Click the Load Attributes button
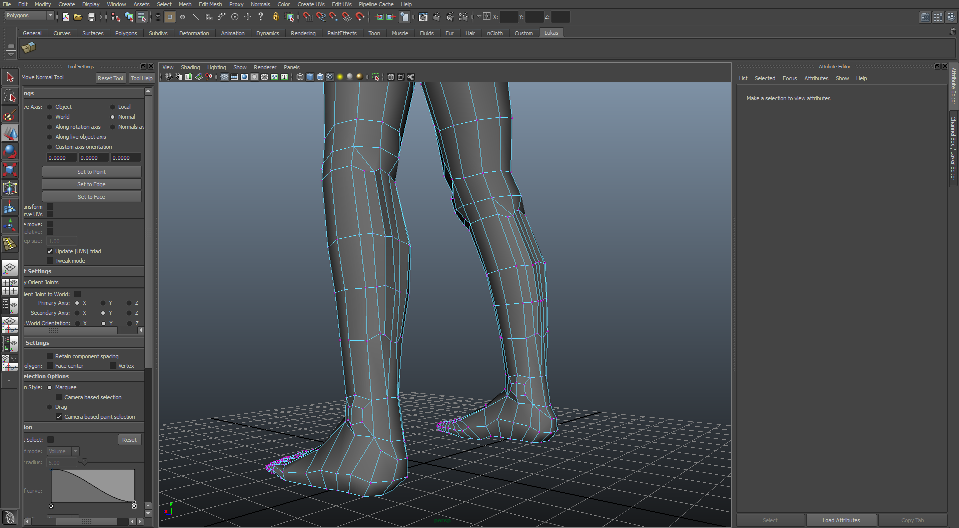Image resolution: width=959 pixels, height=528 pixels. (x=841, y=520)
